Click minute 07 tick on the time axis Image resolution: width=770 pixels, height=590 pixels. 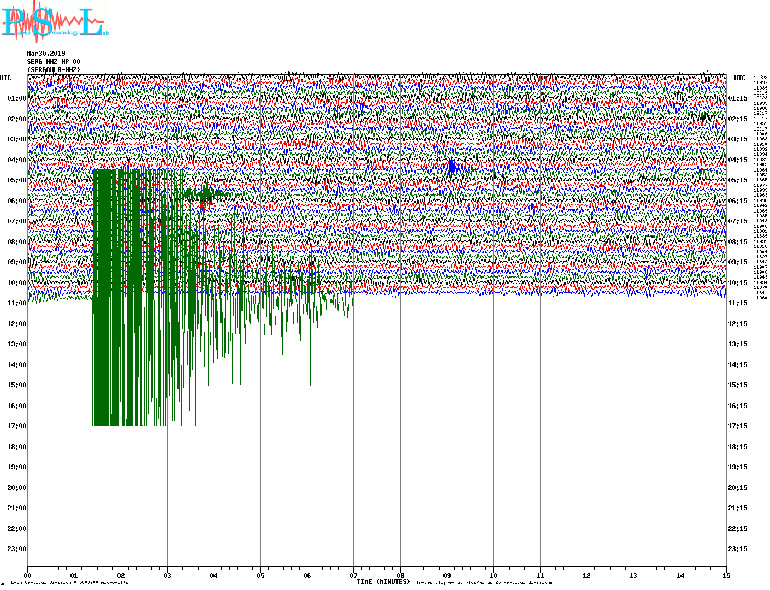353,576
